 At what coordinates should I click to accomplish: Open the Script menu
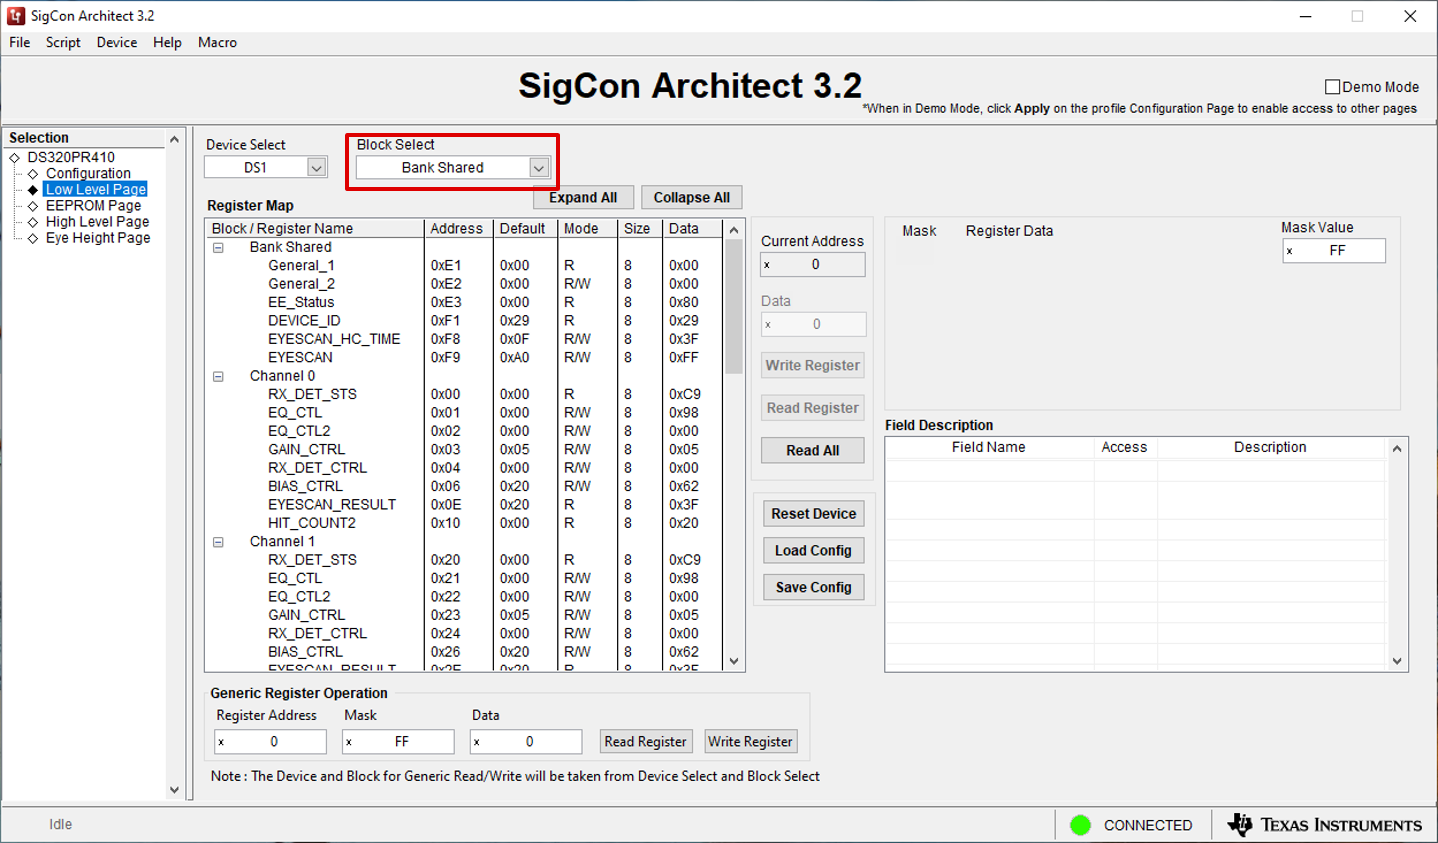coord(63,42)
